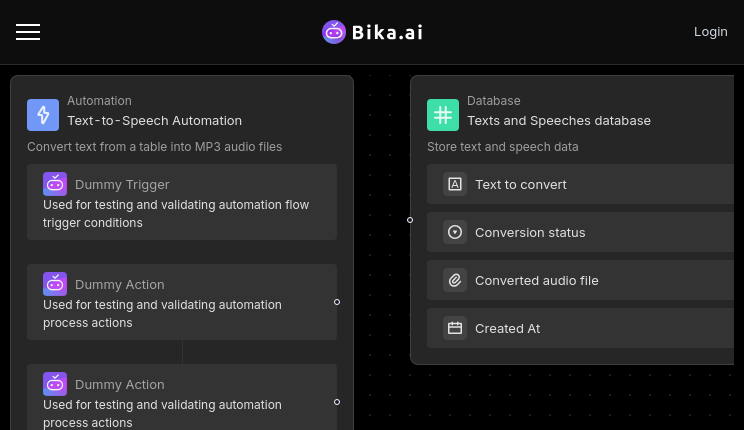Viewport: 744px width, 430px height.
Task: Click the green hash Database icon
Action: tap(443, 115)
